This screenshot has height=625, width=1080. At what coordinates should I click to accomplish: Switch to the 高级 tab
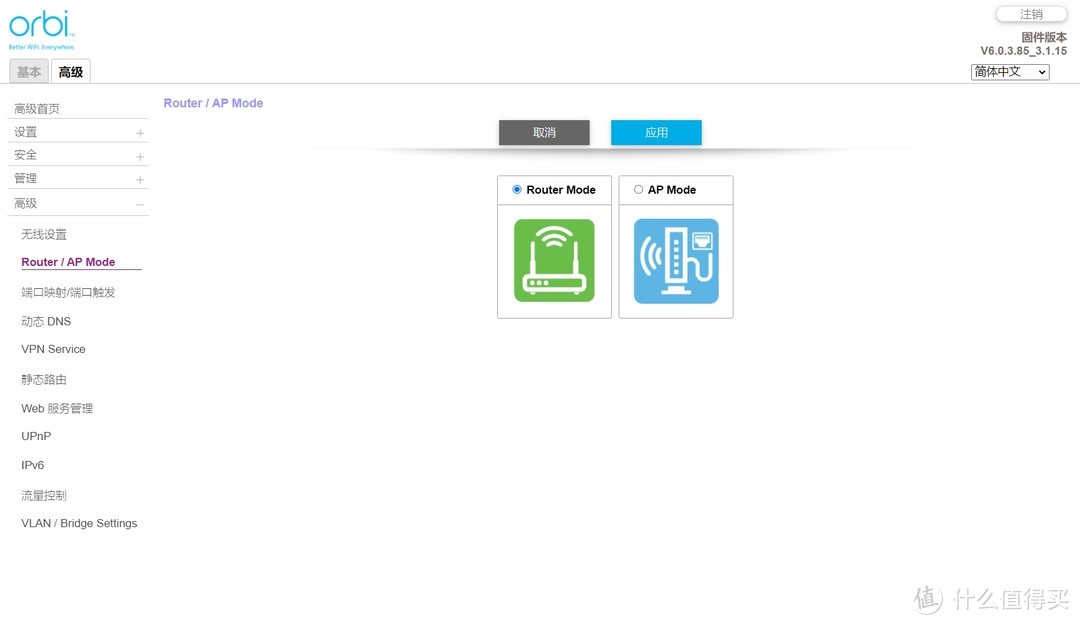click(71, 72)
